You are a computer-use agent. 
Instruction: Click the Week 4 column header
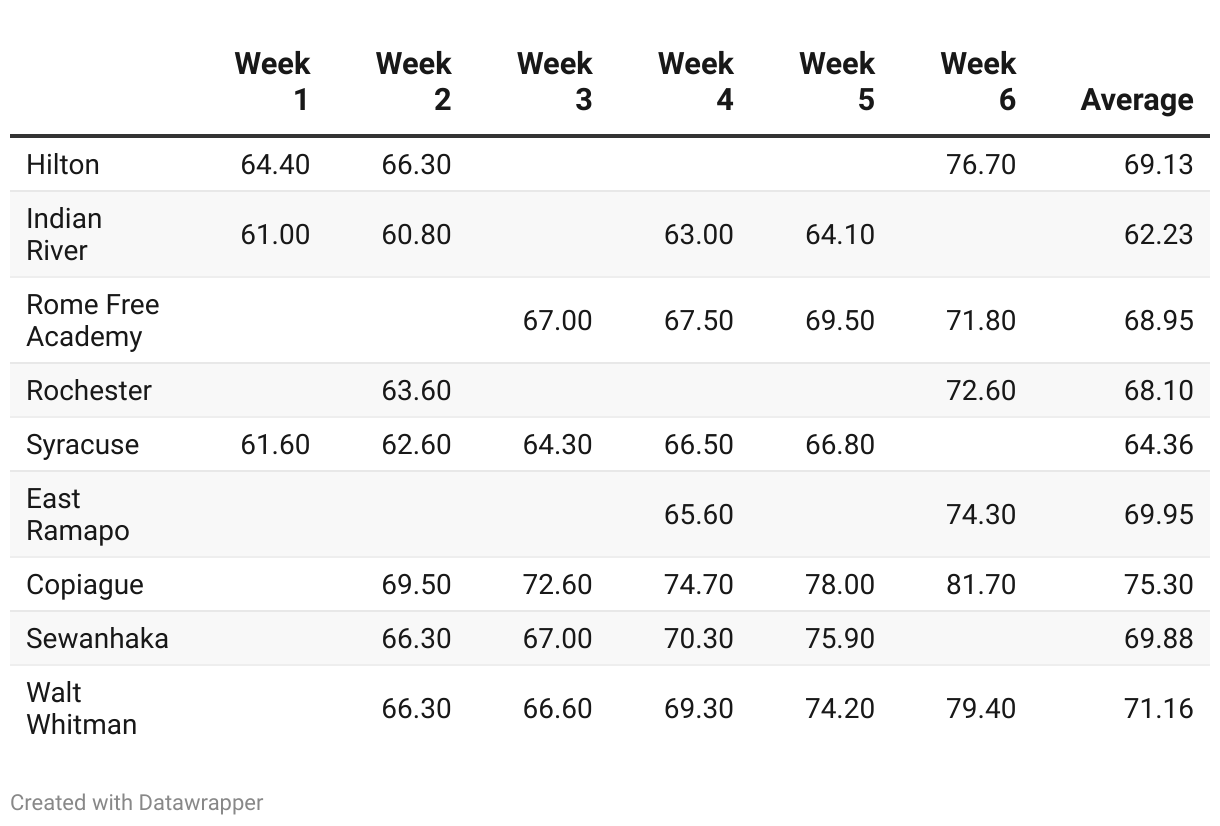(x=695, y=81)
